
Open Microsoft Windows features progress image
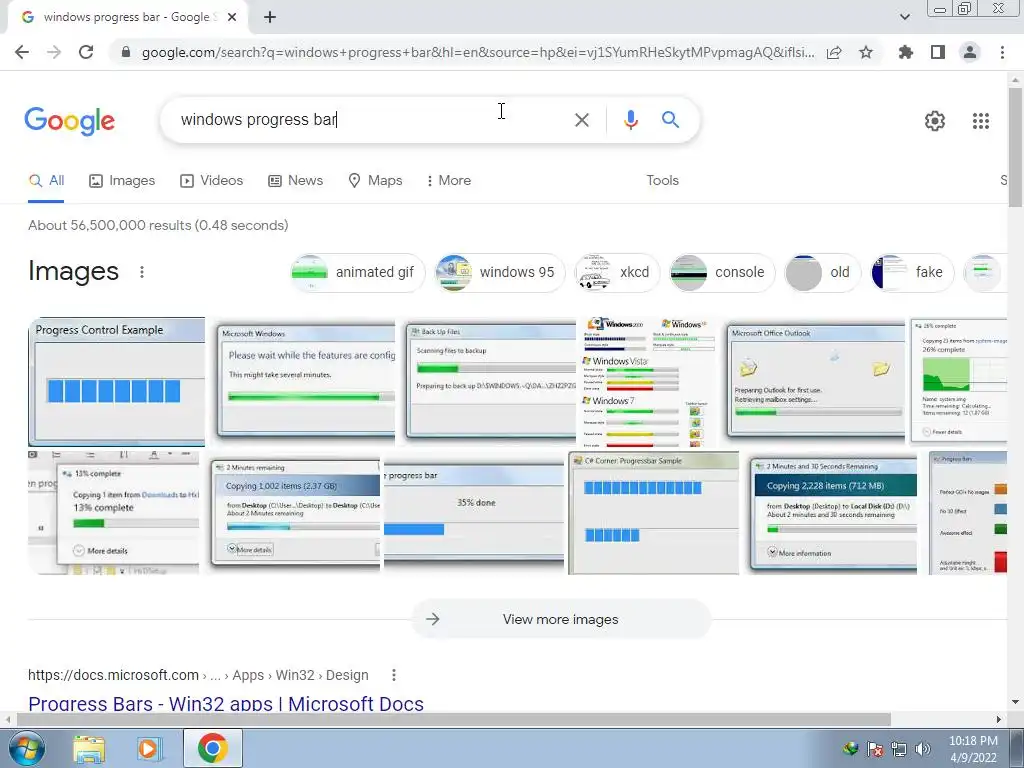304,381
